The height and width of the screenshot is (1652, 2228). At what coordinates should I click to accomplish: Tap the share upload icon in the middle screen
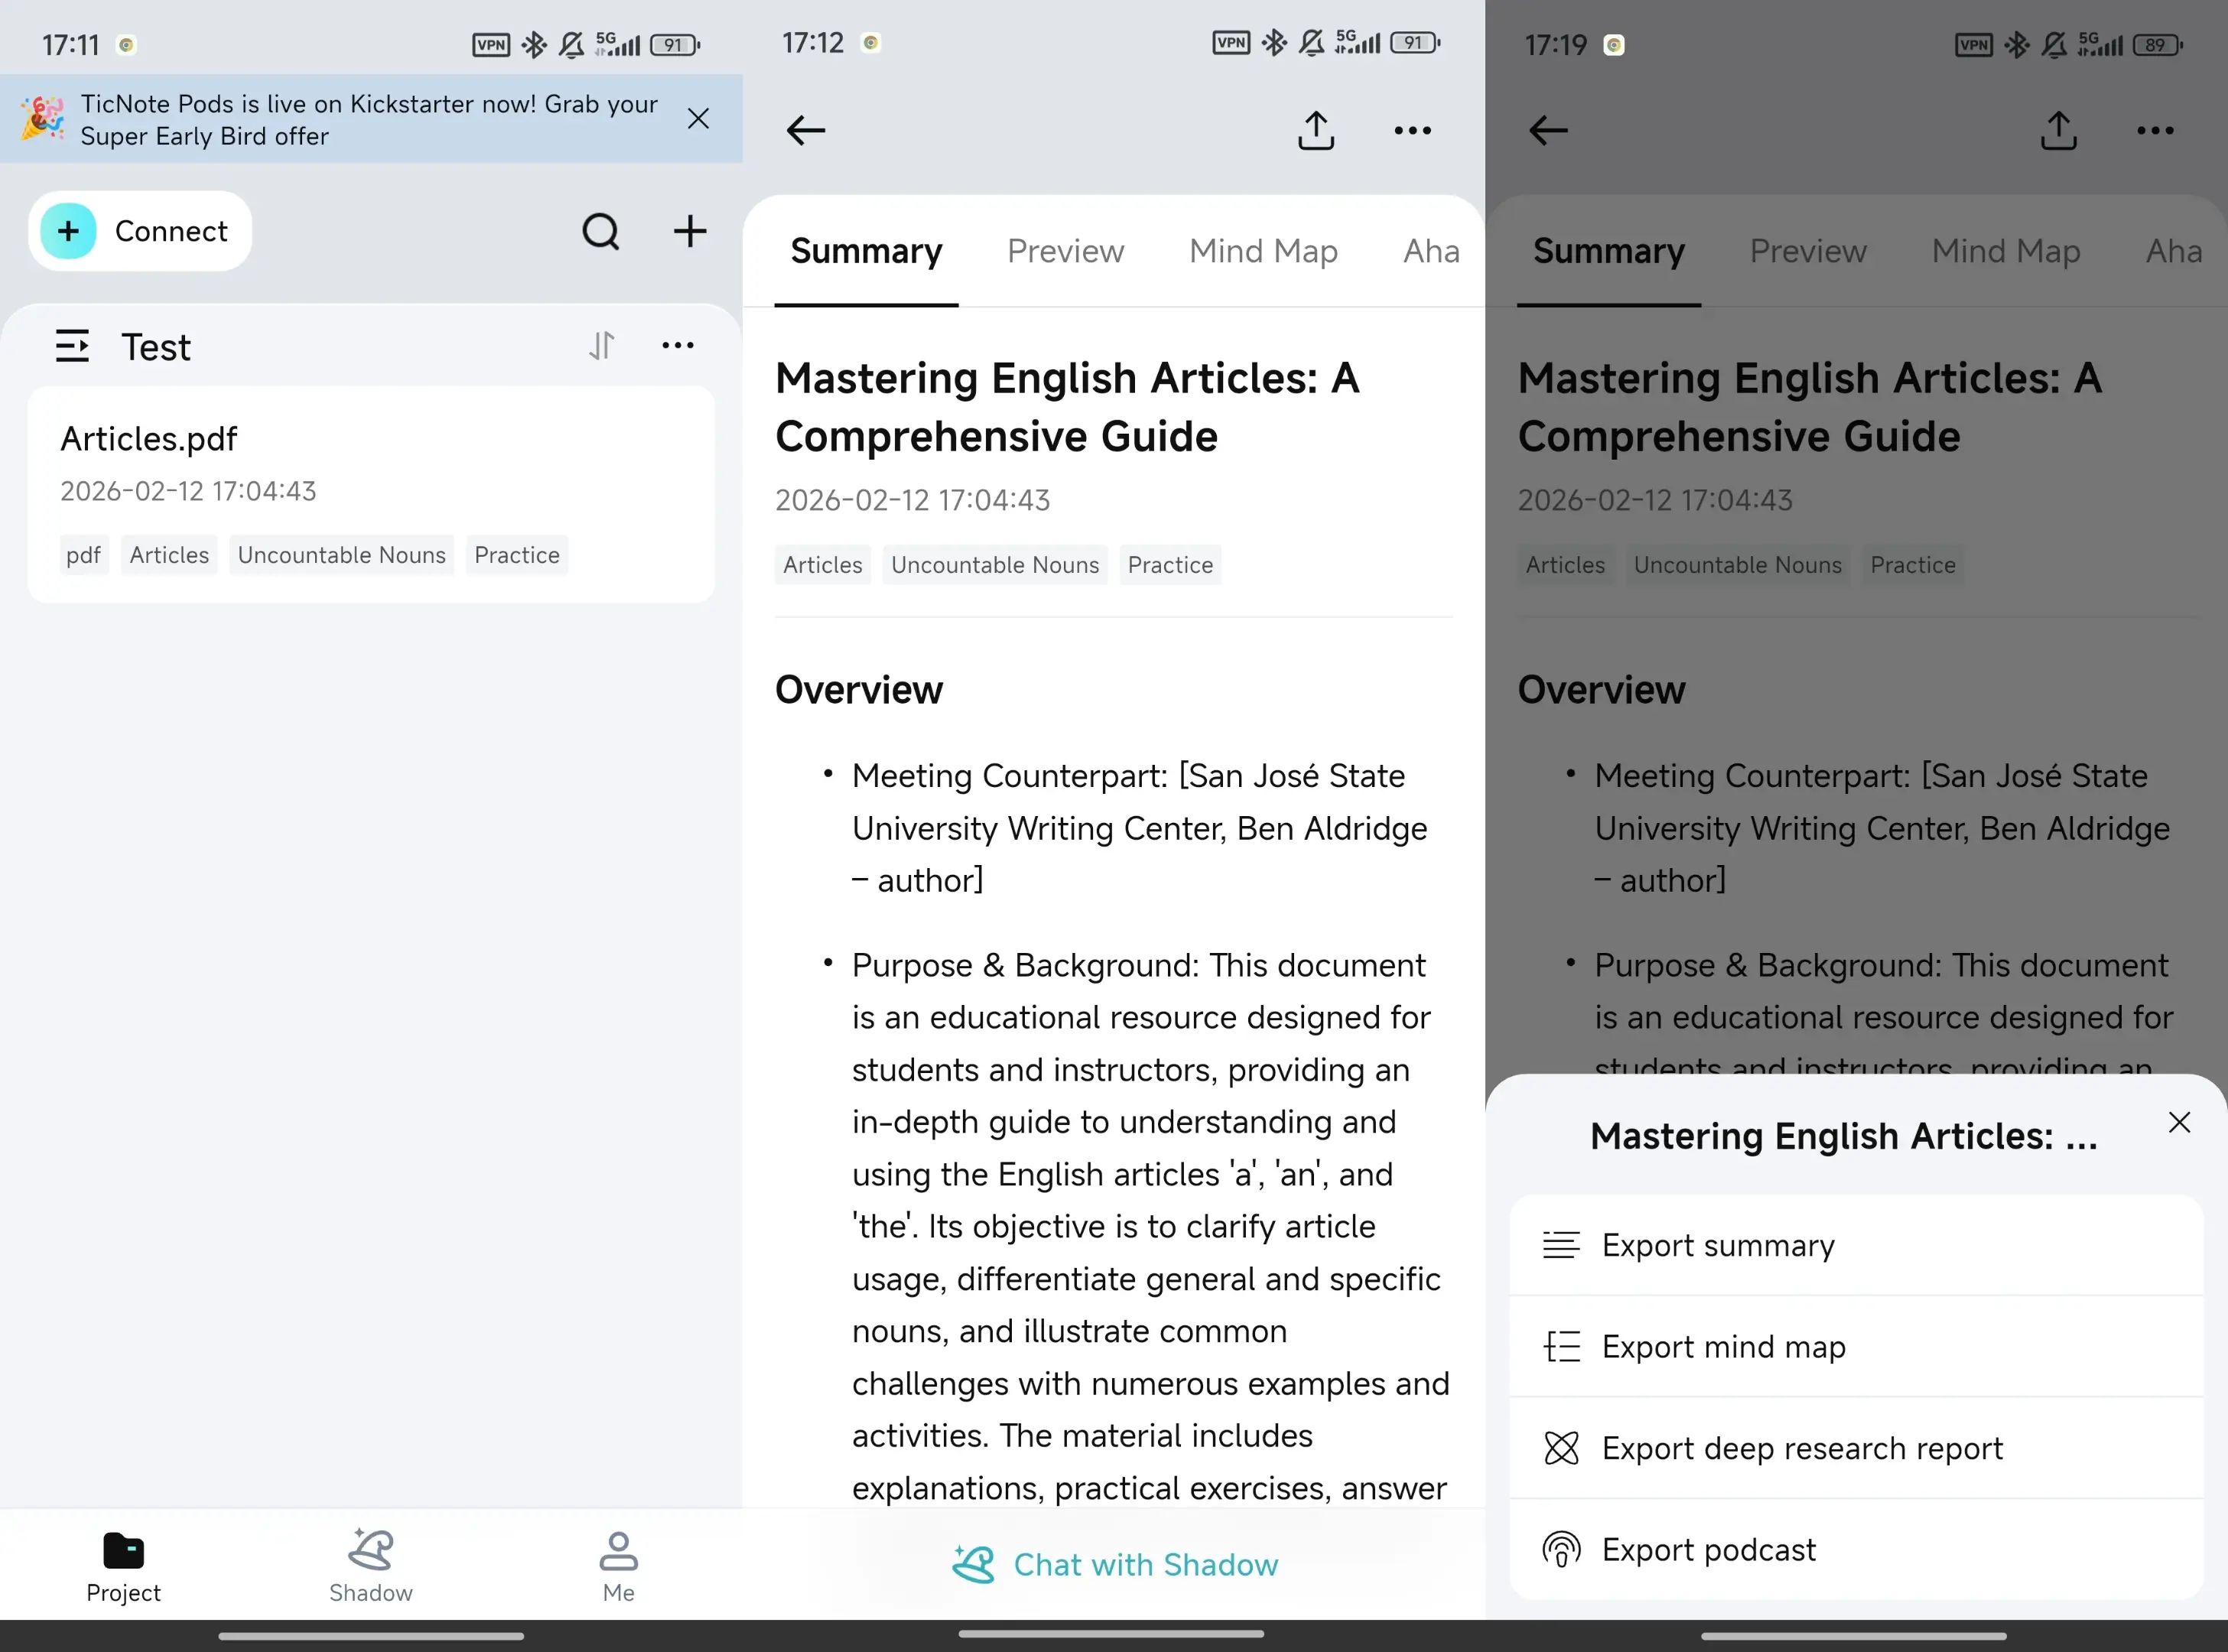pos(1315,130)
